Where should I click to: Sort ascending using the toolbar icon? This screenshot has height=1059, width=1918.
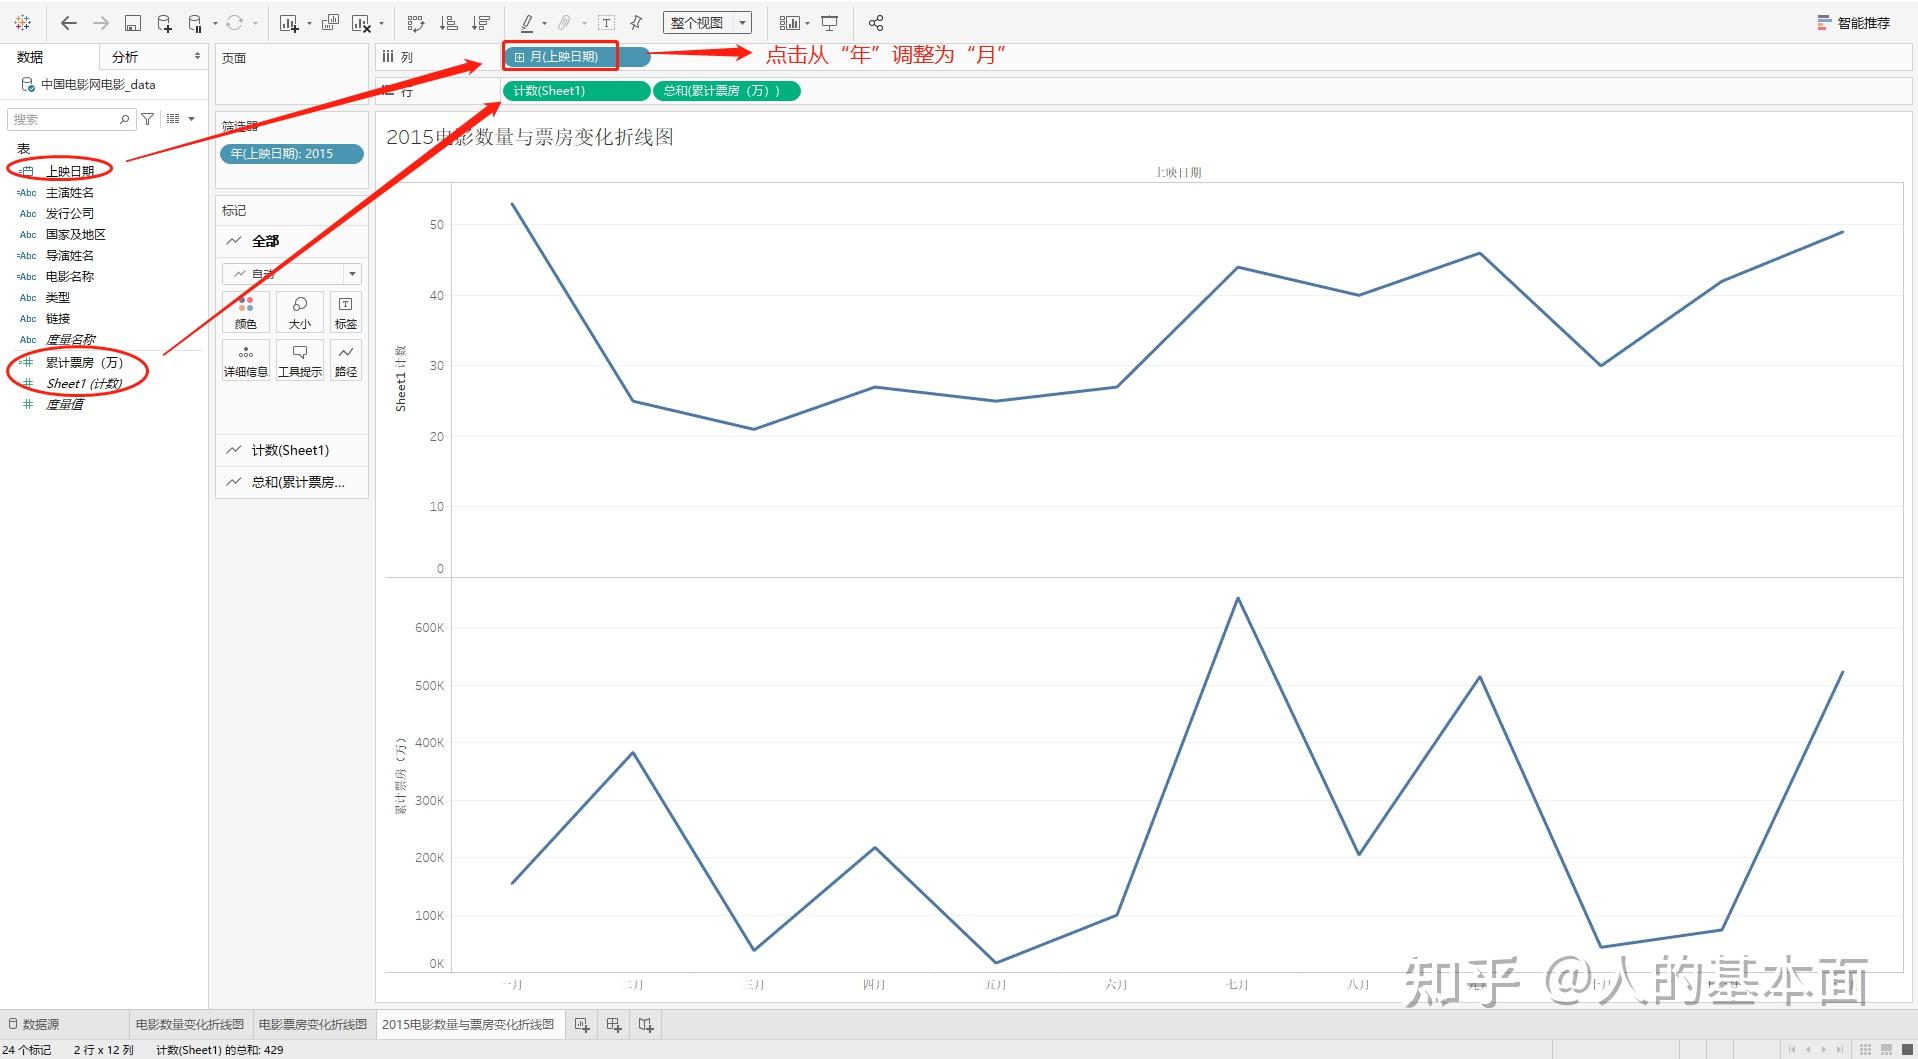pos(449,23)
